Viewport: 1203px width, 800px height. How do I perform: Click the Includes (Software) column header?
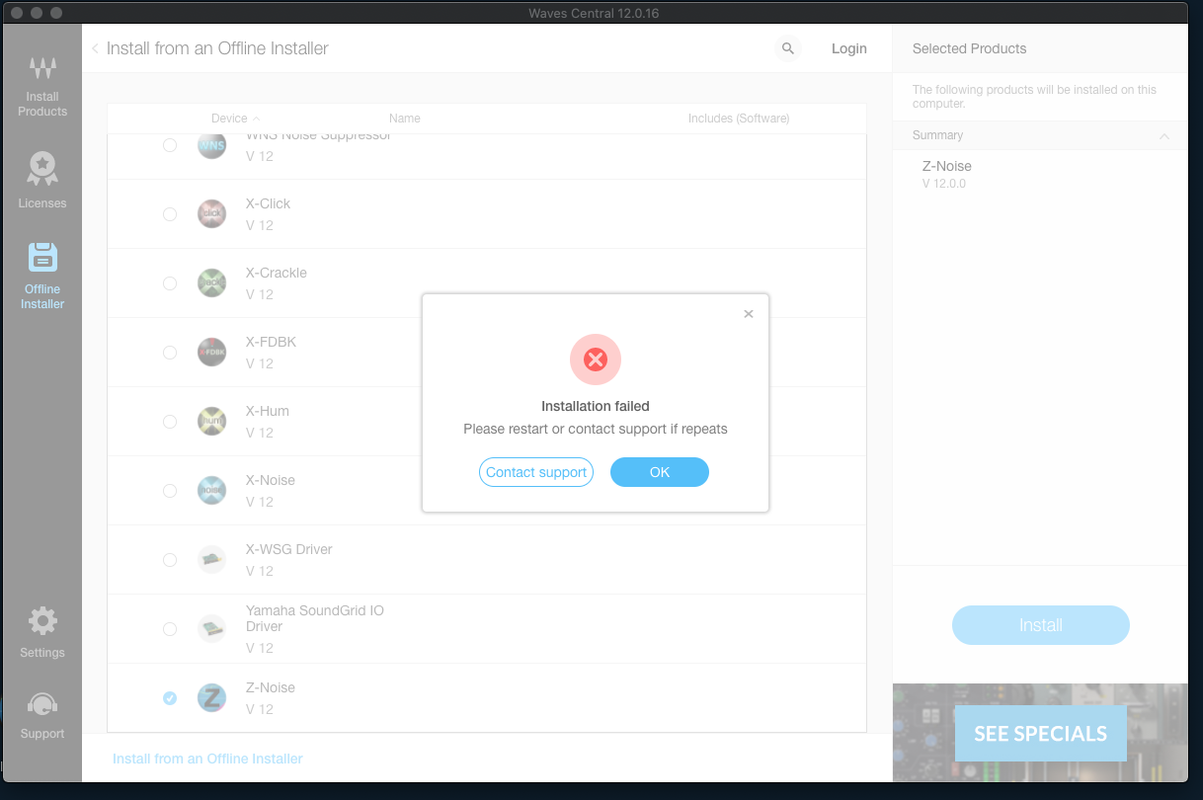point(738,118)
